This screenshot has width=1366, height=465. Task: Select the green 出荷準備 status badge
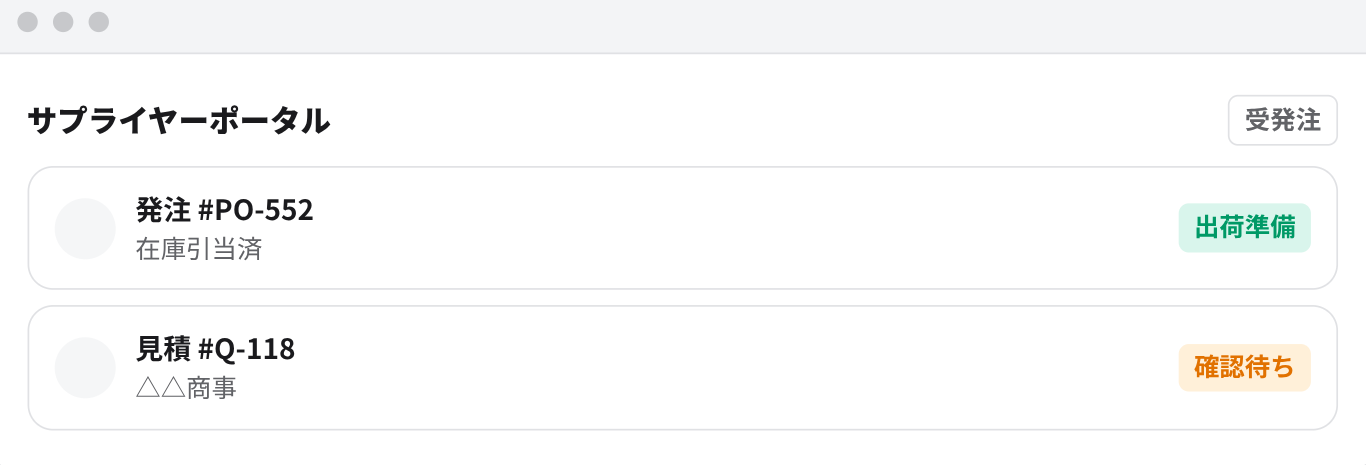(1245, 228)
